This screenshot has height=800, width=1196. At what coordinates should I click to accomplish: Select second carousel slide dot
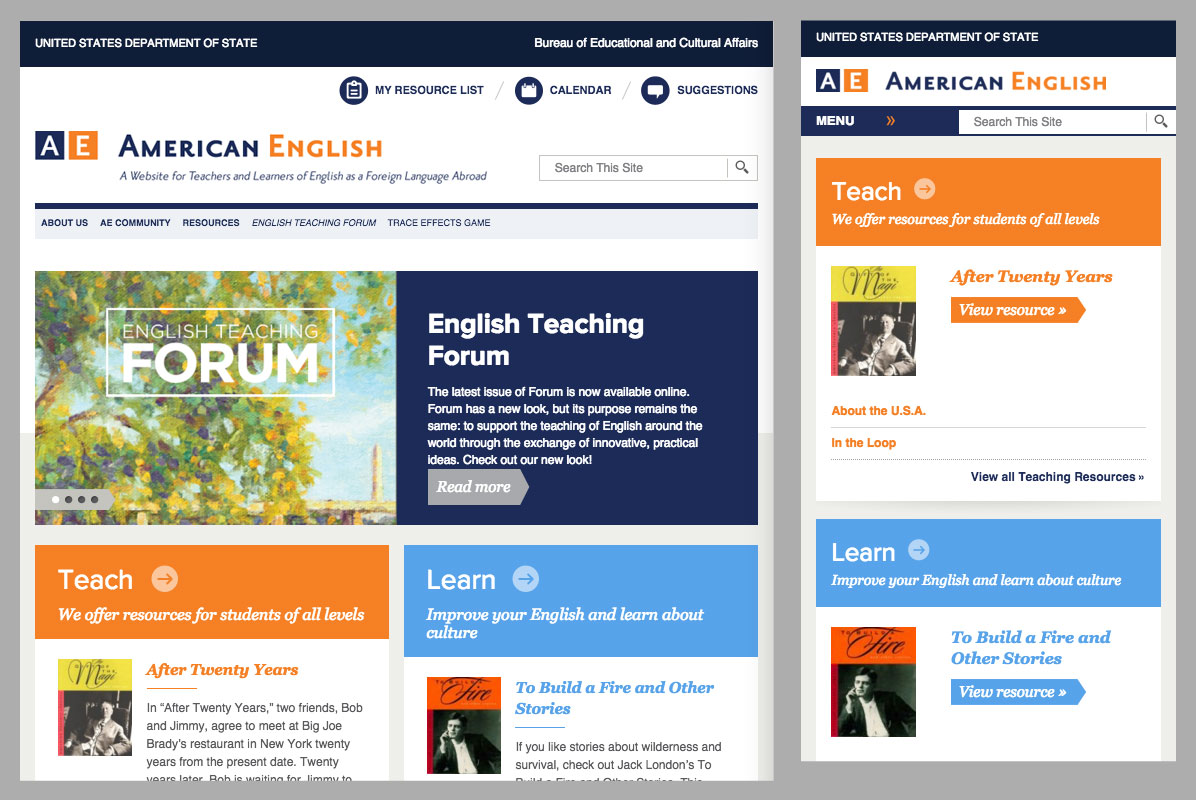(x=69, y=500)
